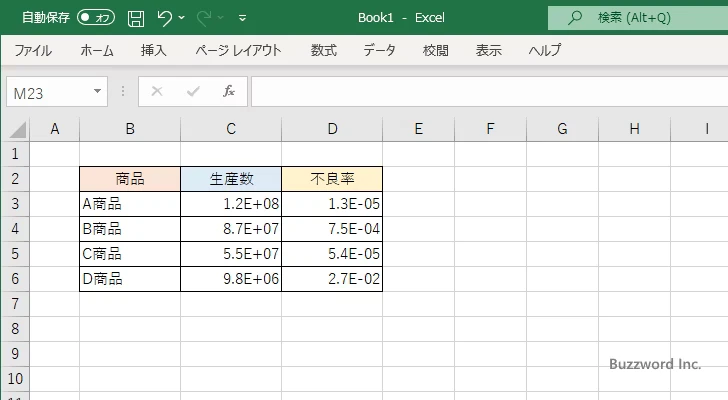
Task: Select cell showing 8.7E+07
Action: pyautogui.click(x=231, y=229)
